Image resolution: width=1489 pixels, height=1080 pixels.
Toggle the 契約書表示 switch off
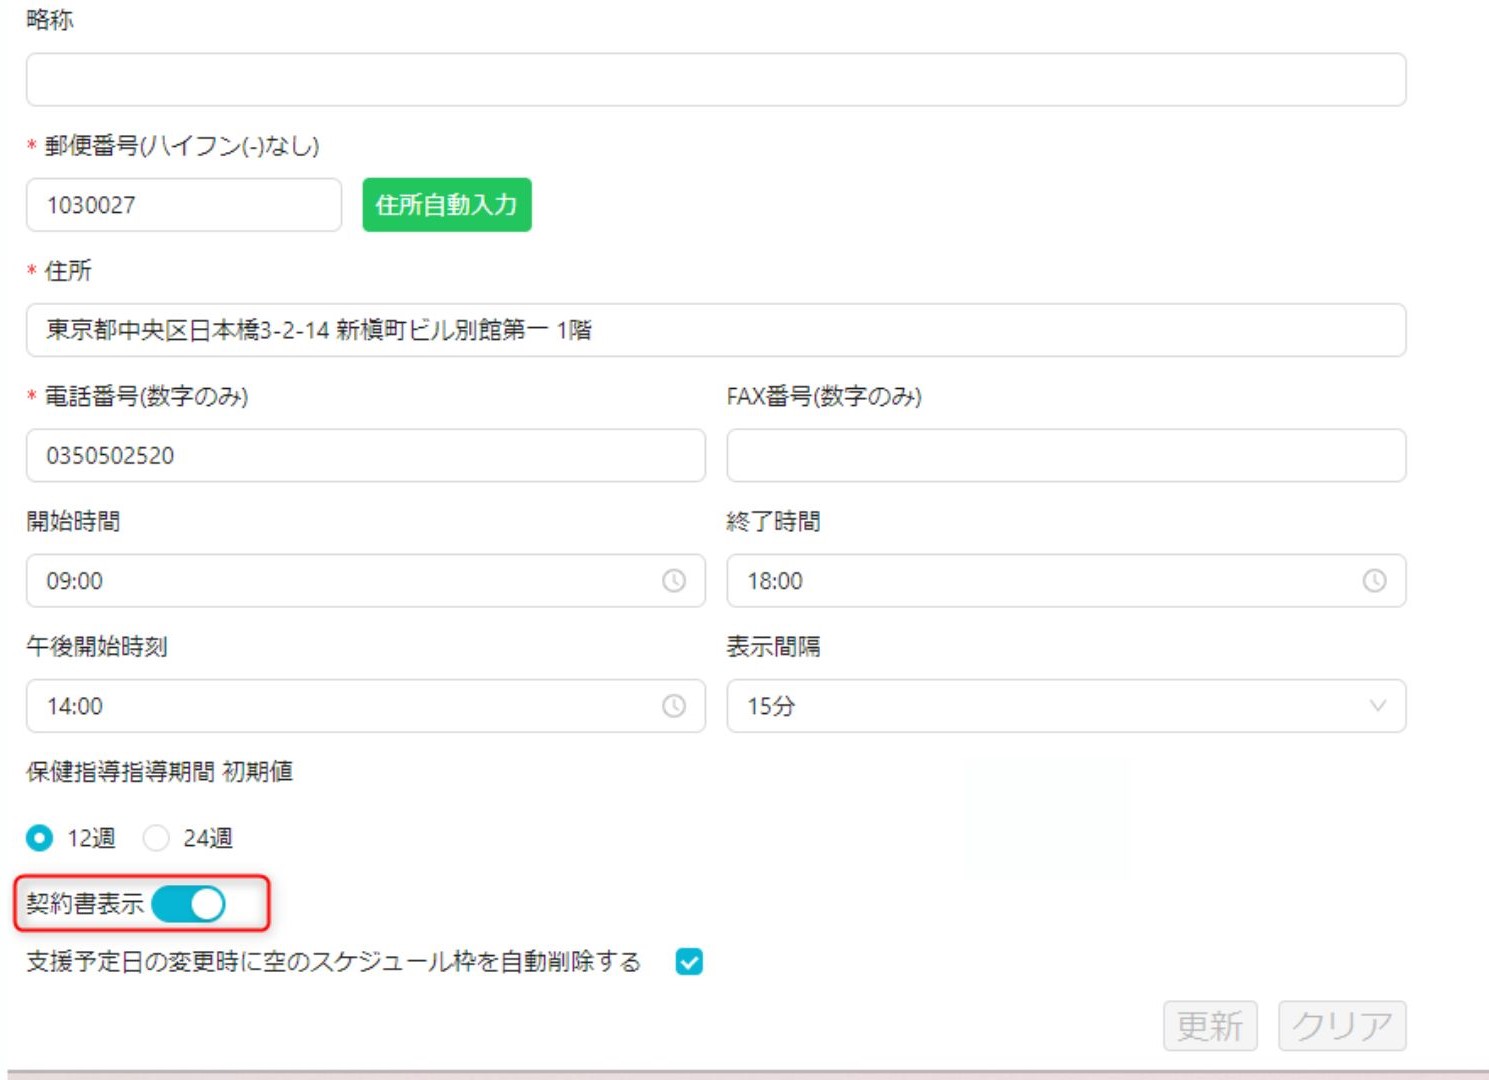189,904
